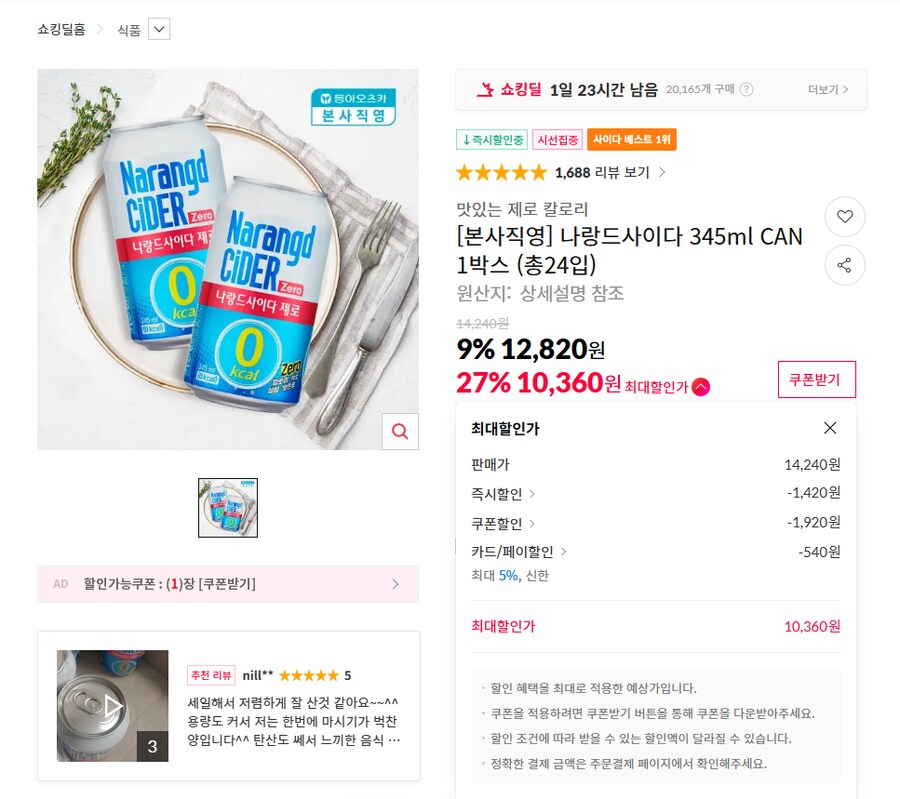Viewport: 900px width, 799px height.
Task: Select the product thumbnail below the main image
Action: pyautogui.click(x=227, y=507)
